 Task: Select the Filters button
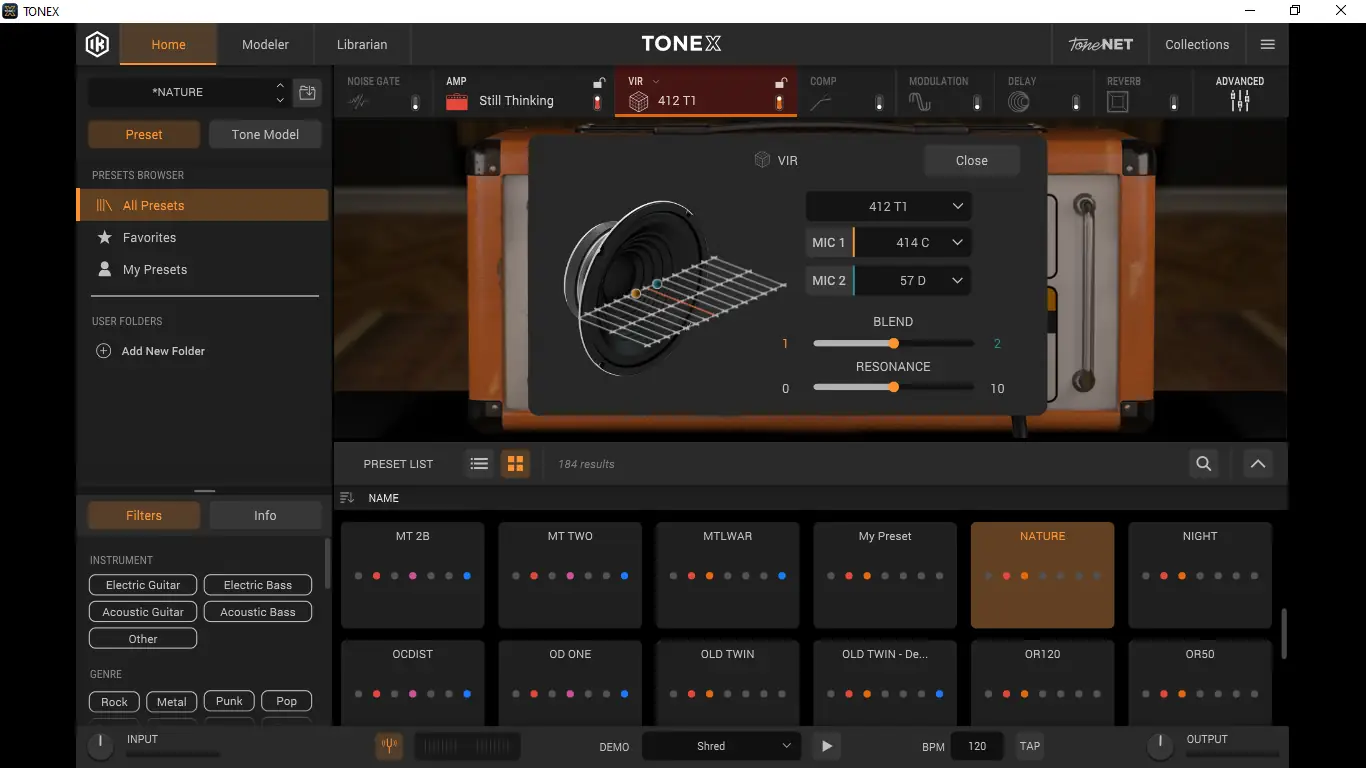[x=144, y=515]
